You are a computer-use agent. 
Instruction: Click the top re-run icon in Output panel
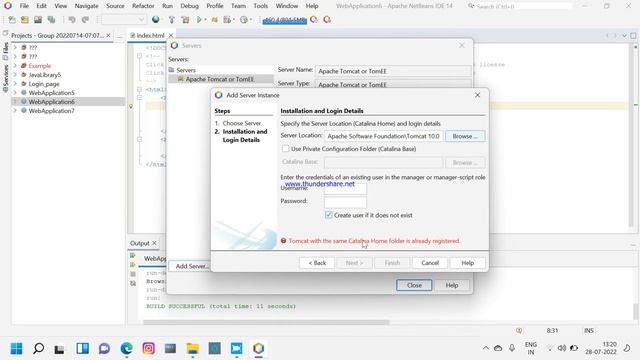click(133, 256)
